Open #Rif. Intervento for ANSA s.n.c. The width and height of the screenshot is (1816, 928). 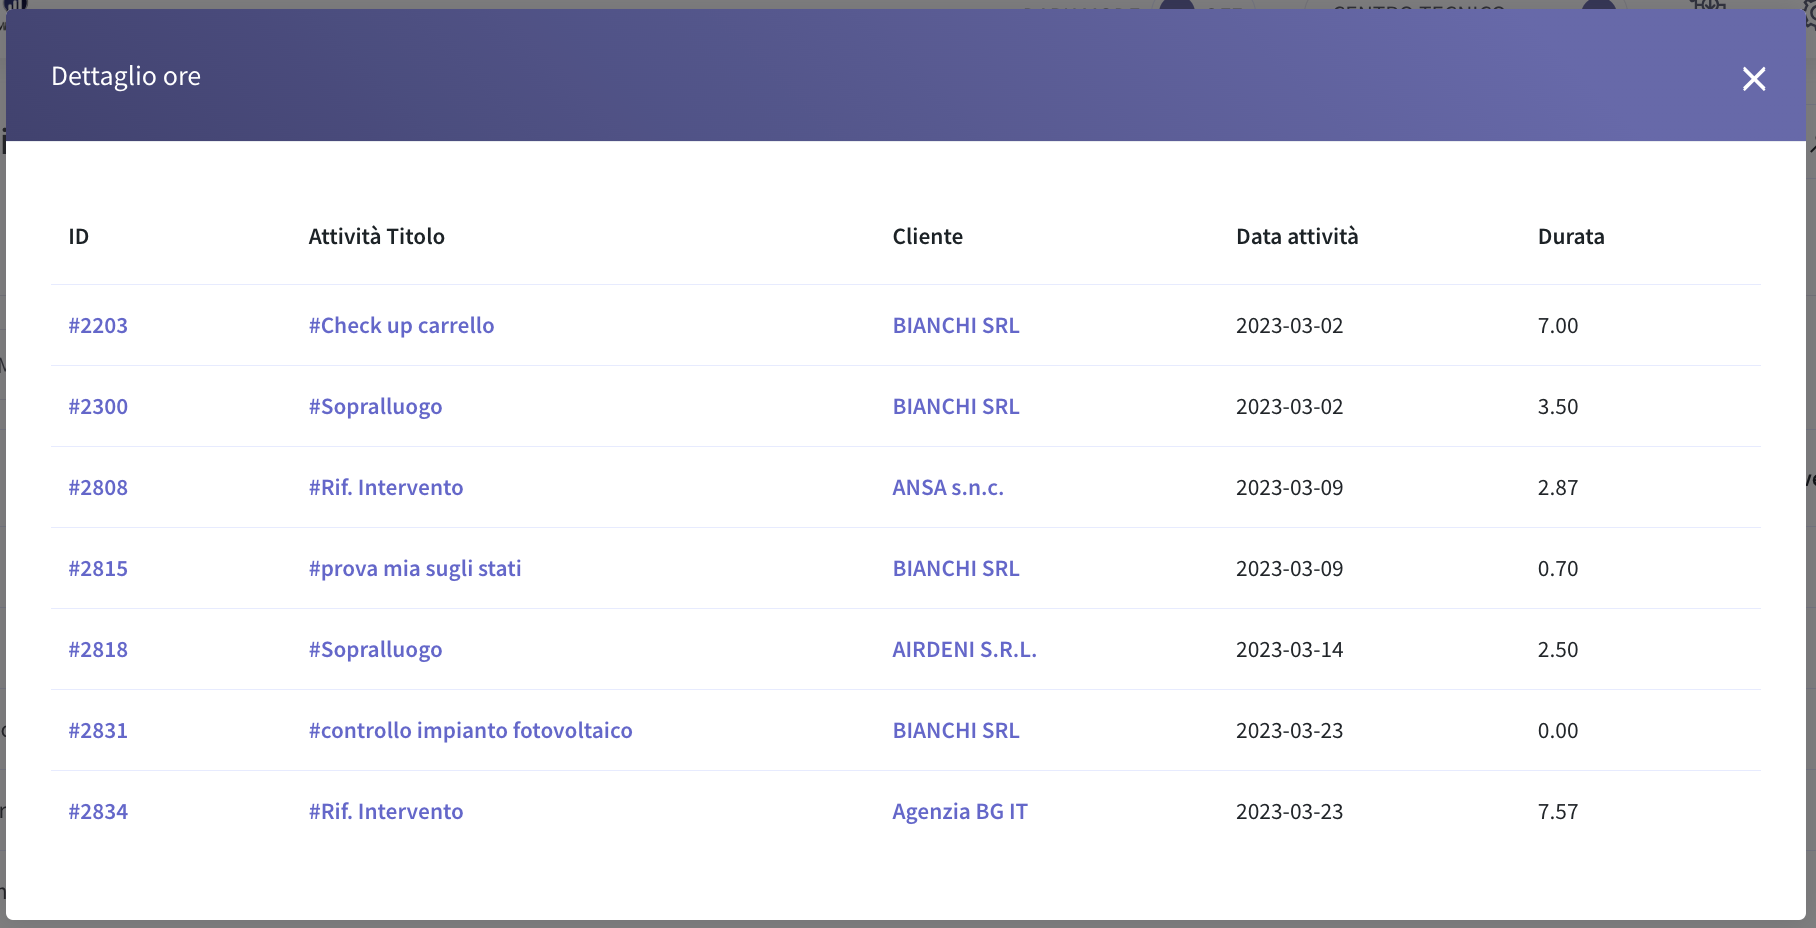pyautogui.click(x=386, y=488)
